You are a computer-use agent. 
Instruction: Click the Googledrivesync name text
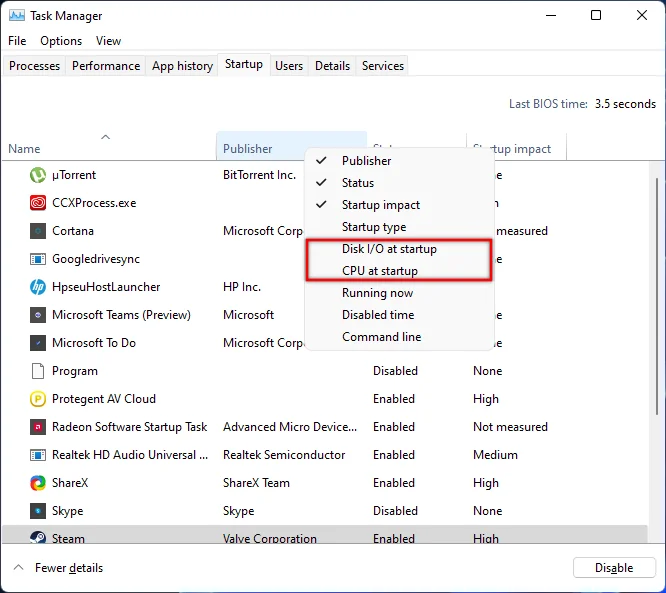[96, 259]
